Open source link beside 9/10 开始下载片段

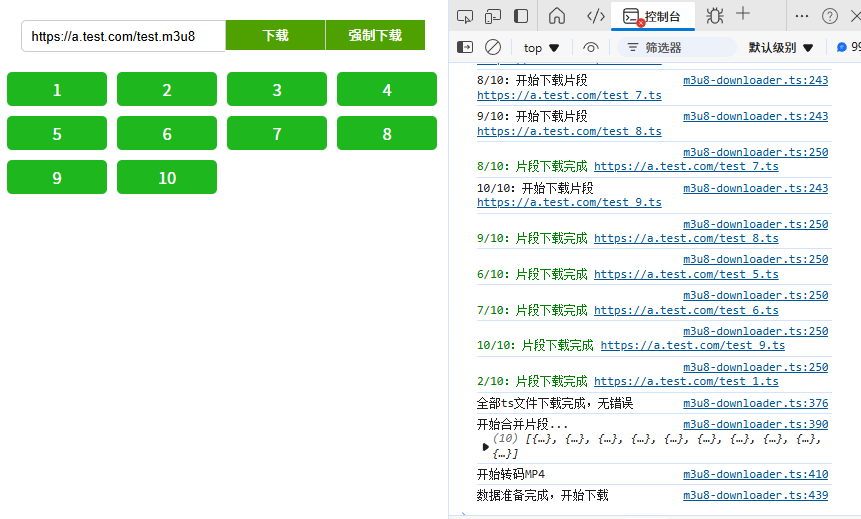(756, 116)
